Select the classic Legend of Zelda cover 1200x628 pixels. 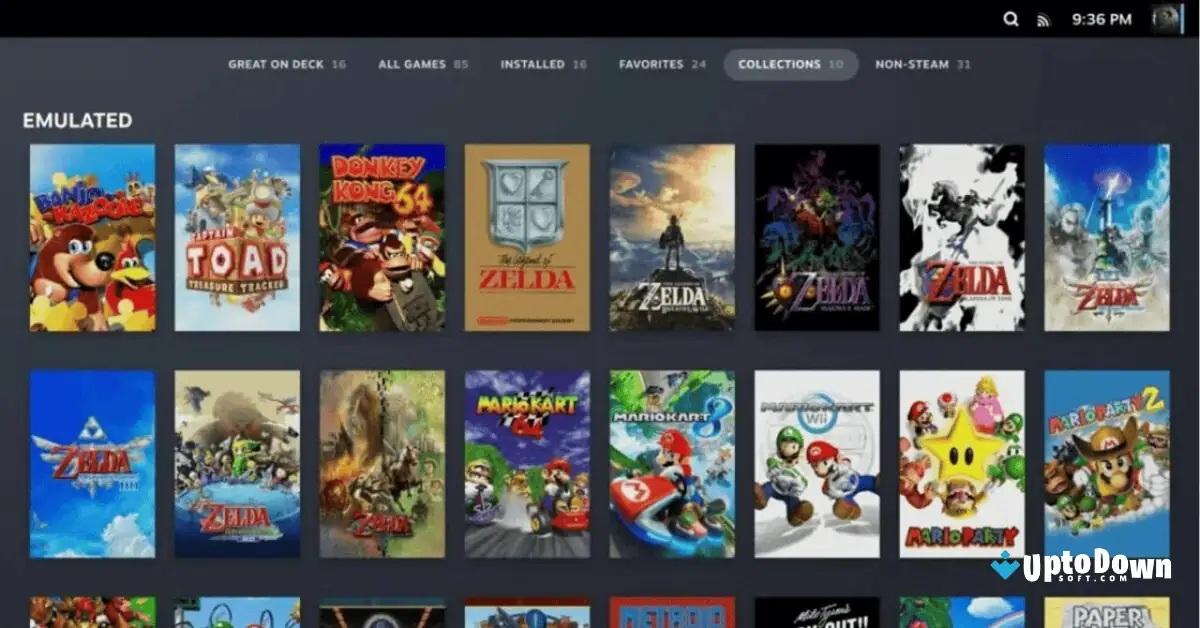[x=527, y=237]
